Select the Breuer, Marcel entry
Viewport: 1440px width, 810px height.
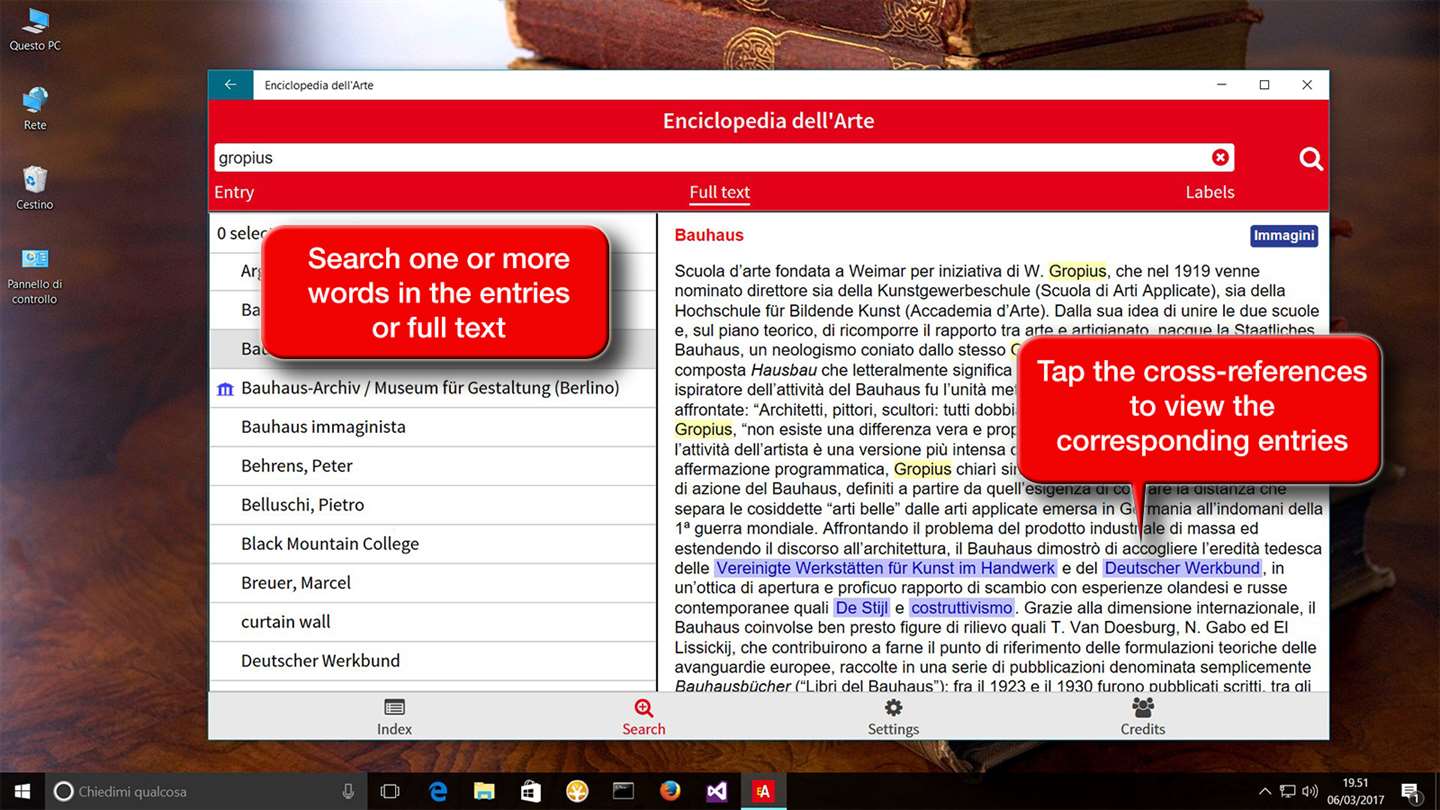(x=433, y=583)
